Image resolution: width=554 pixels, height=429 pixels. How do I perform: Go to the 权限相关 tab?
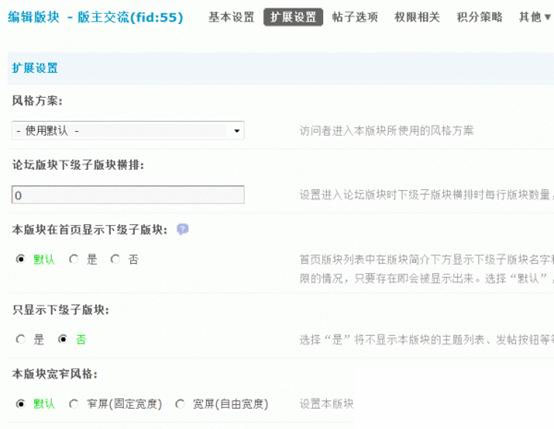[x=417, y=17]
